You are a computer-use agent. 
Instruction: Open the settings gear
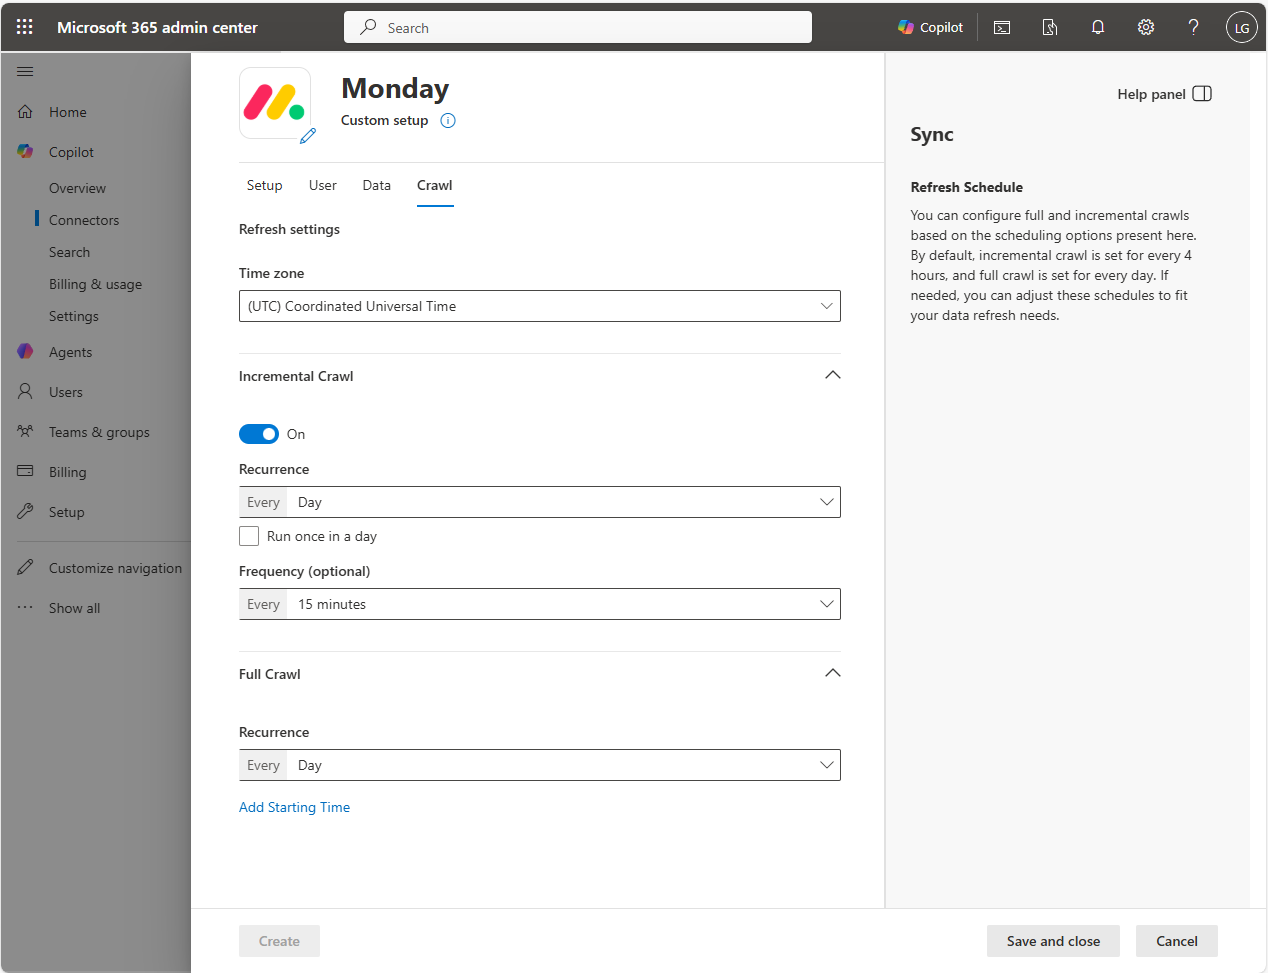1146,27
